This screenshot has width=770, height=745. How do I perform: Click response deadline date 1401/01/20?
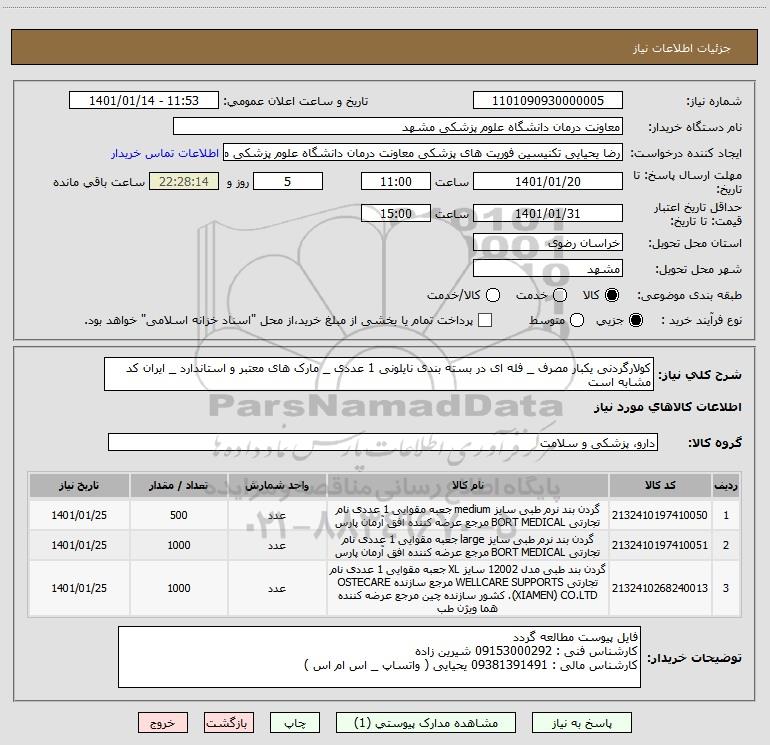[548, 181]
